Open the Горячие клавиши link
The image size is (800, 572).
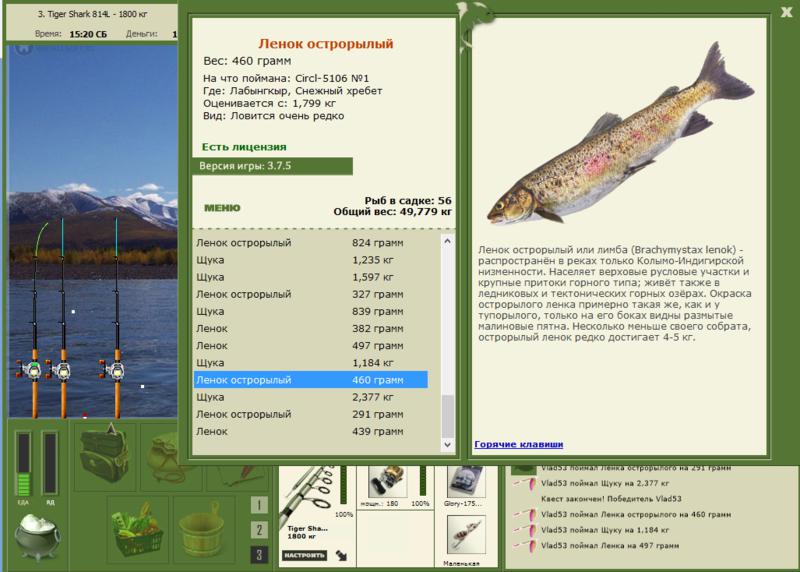point(519,444)
